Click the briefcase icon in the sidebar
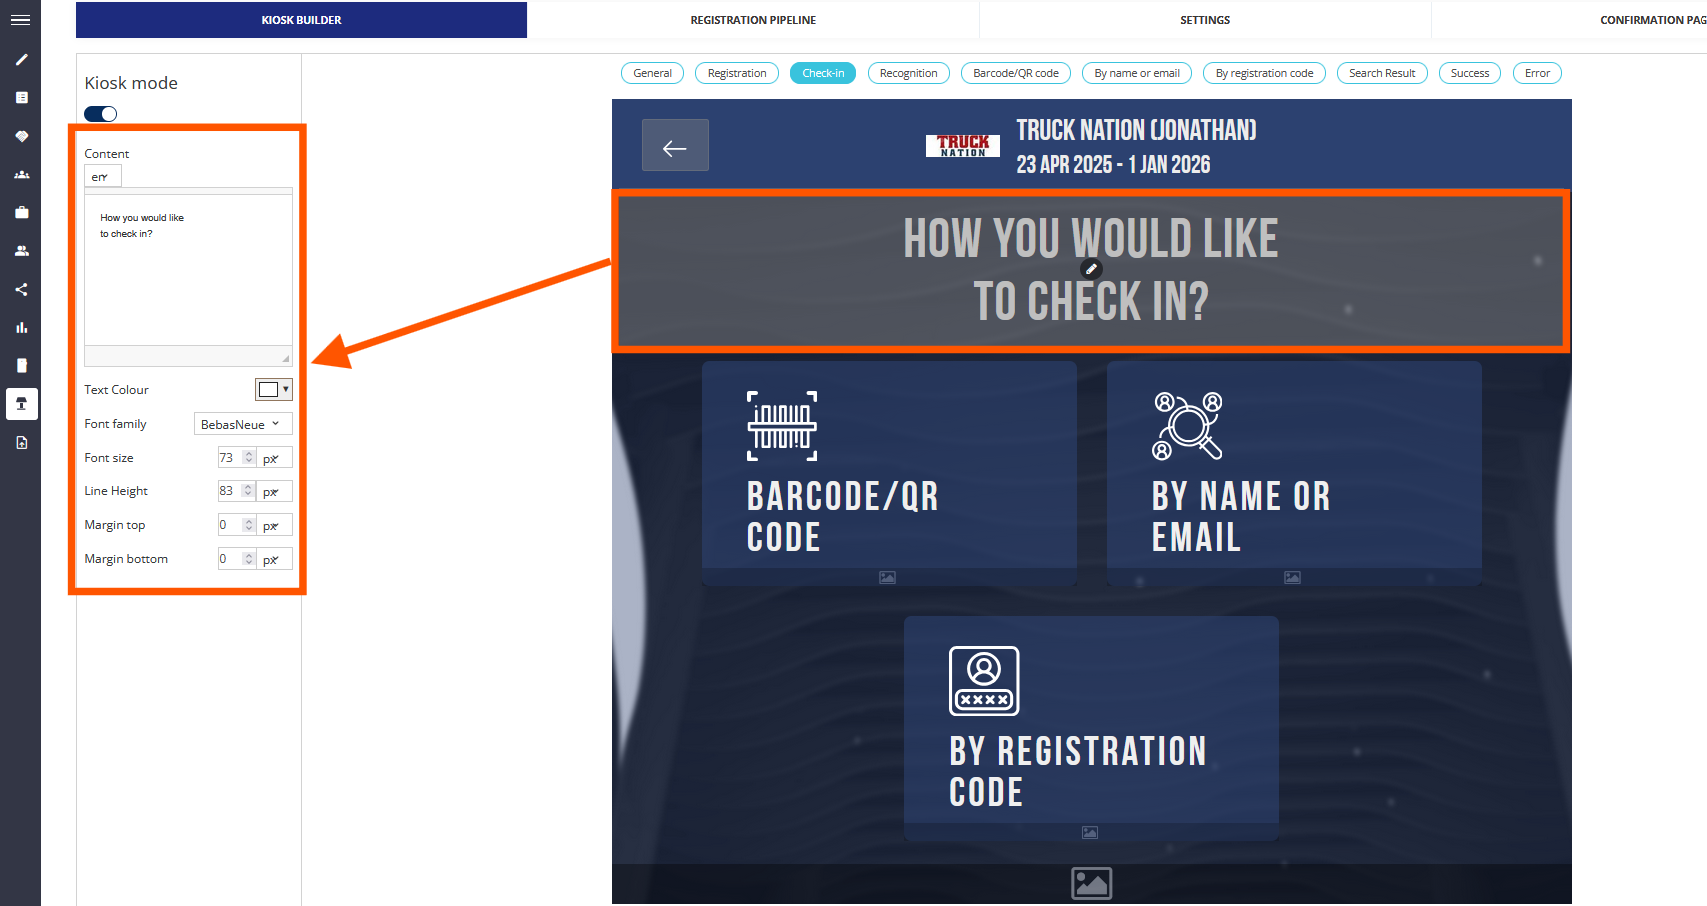1707x906 pixels. coord(21,213)
